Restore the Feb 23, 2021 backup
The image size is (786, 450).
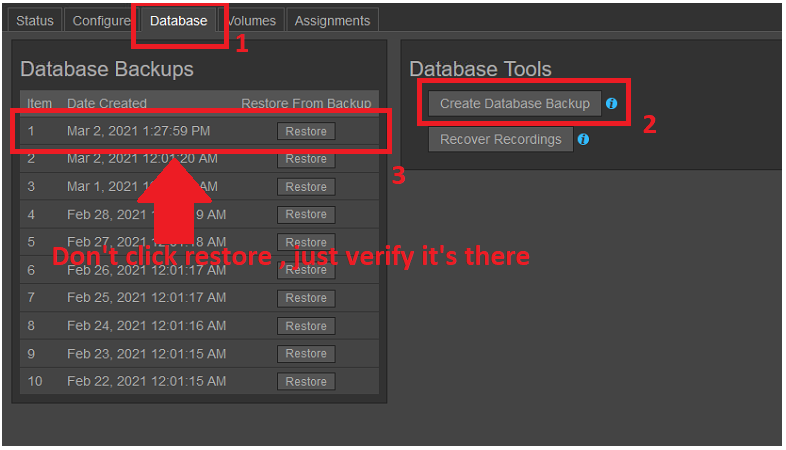306,353
